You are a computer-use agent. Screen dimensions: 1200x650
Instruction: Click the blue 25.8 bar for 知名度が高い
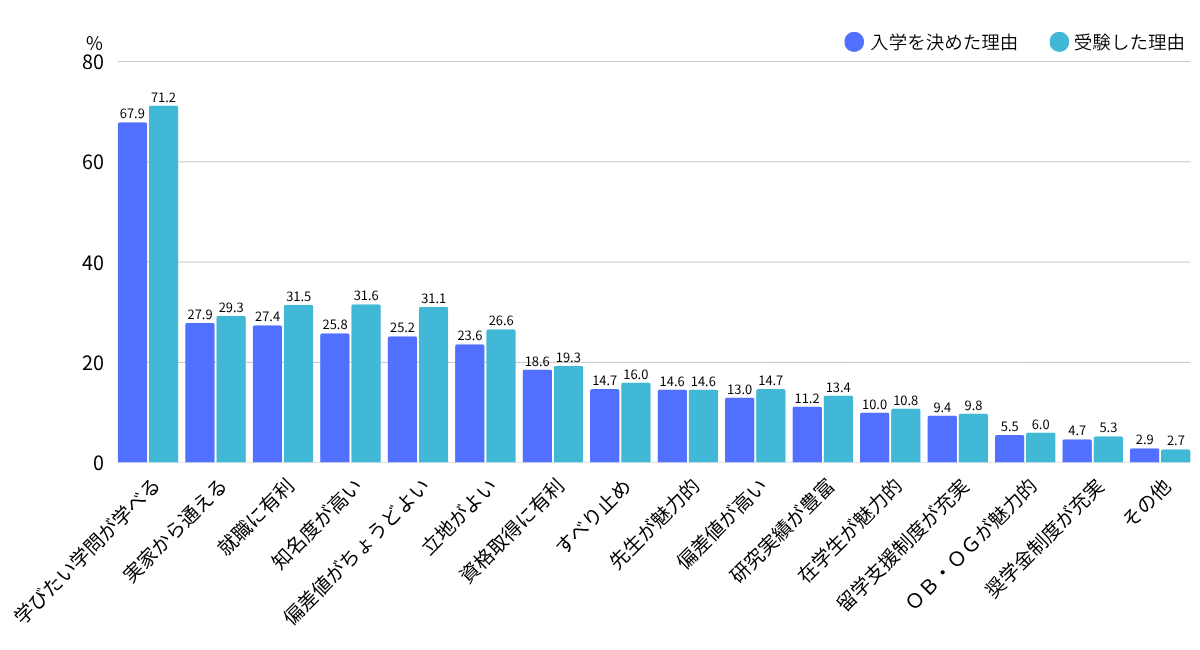coord(335,398)
